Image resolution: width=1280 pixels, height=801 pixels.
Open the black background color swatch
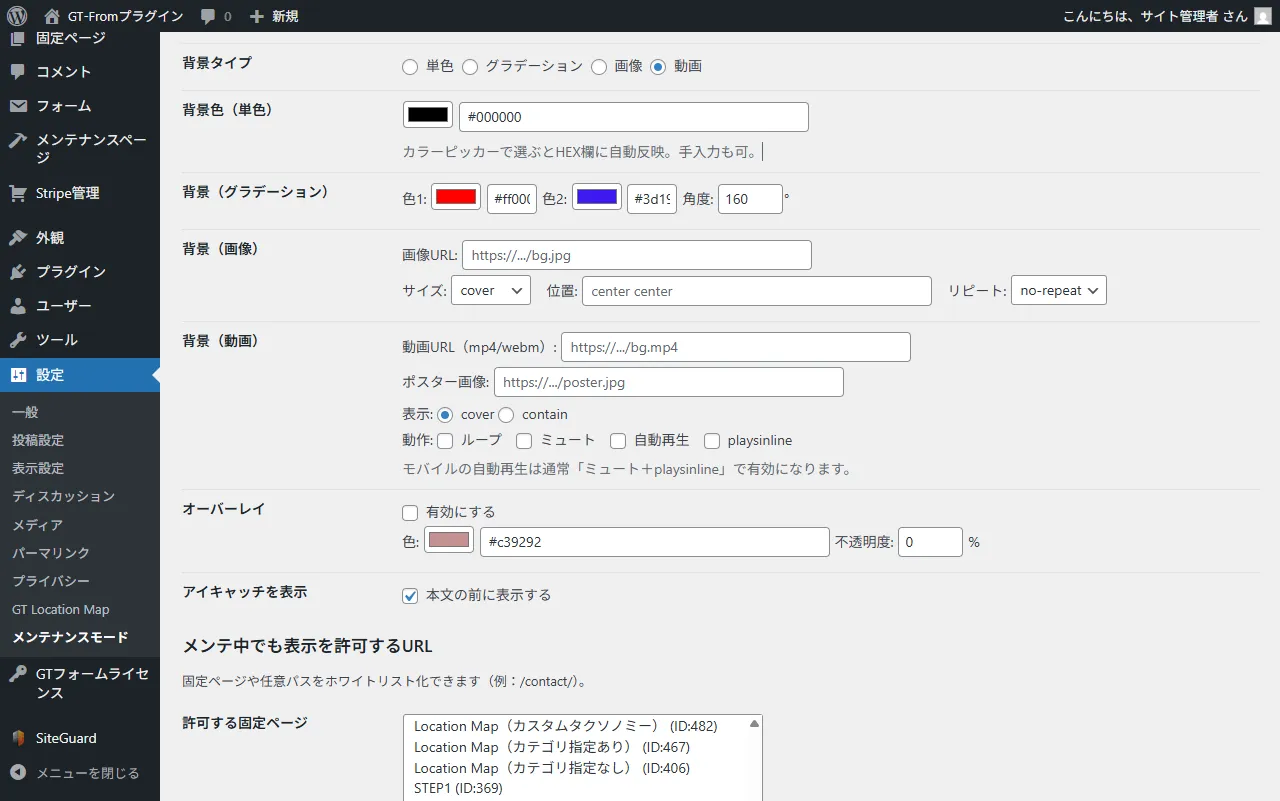428,115
